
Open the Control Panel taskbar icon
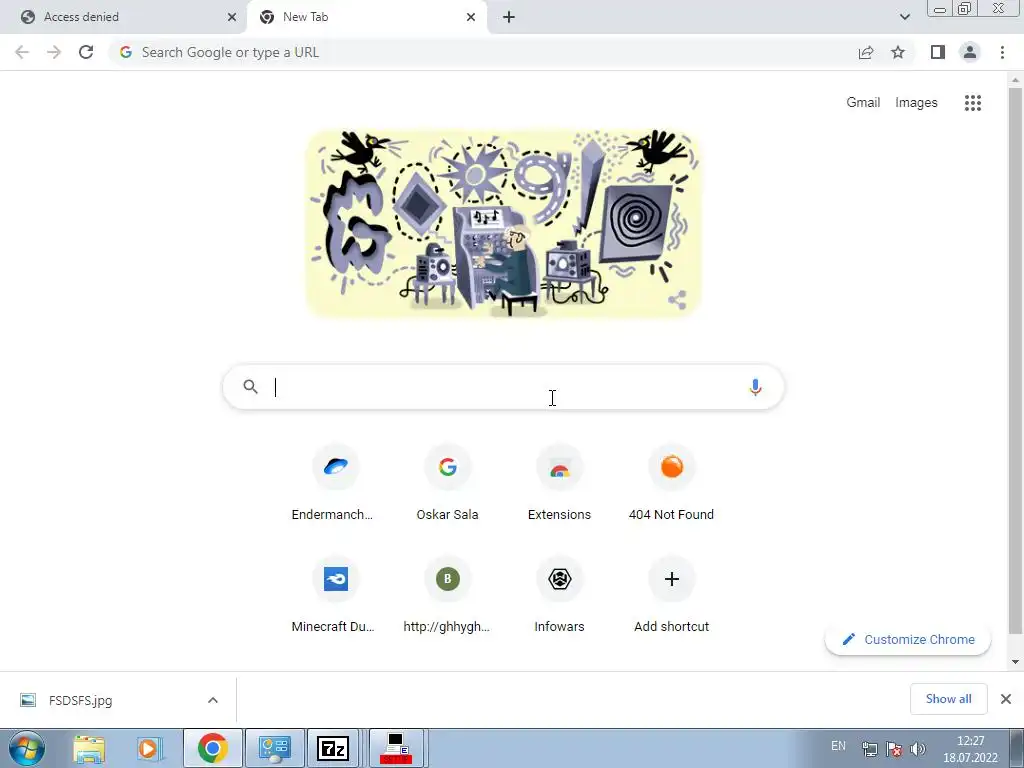tap(274, 748)
